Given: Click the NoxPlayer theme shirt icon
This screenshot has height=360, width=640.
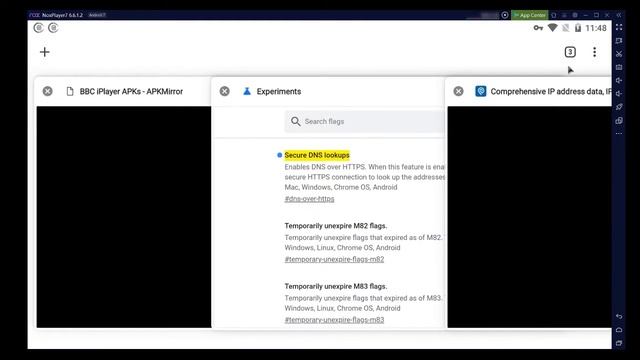Looking at the screenshot, I should (x=554, y=15).
